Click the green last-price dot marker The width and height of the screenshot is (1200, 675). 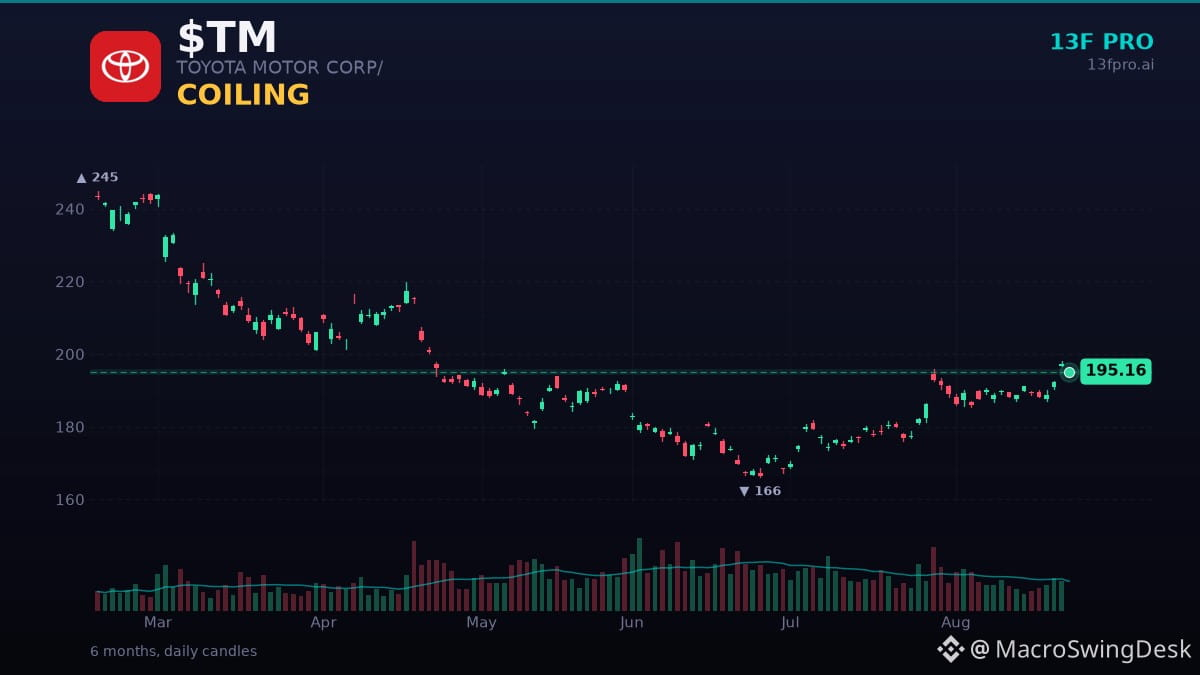[1069, 372]
